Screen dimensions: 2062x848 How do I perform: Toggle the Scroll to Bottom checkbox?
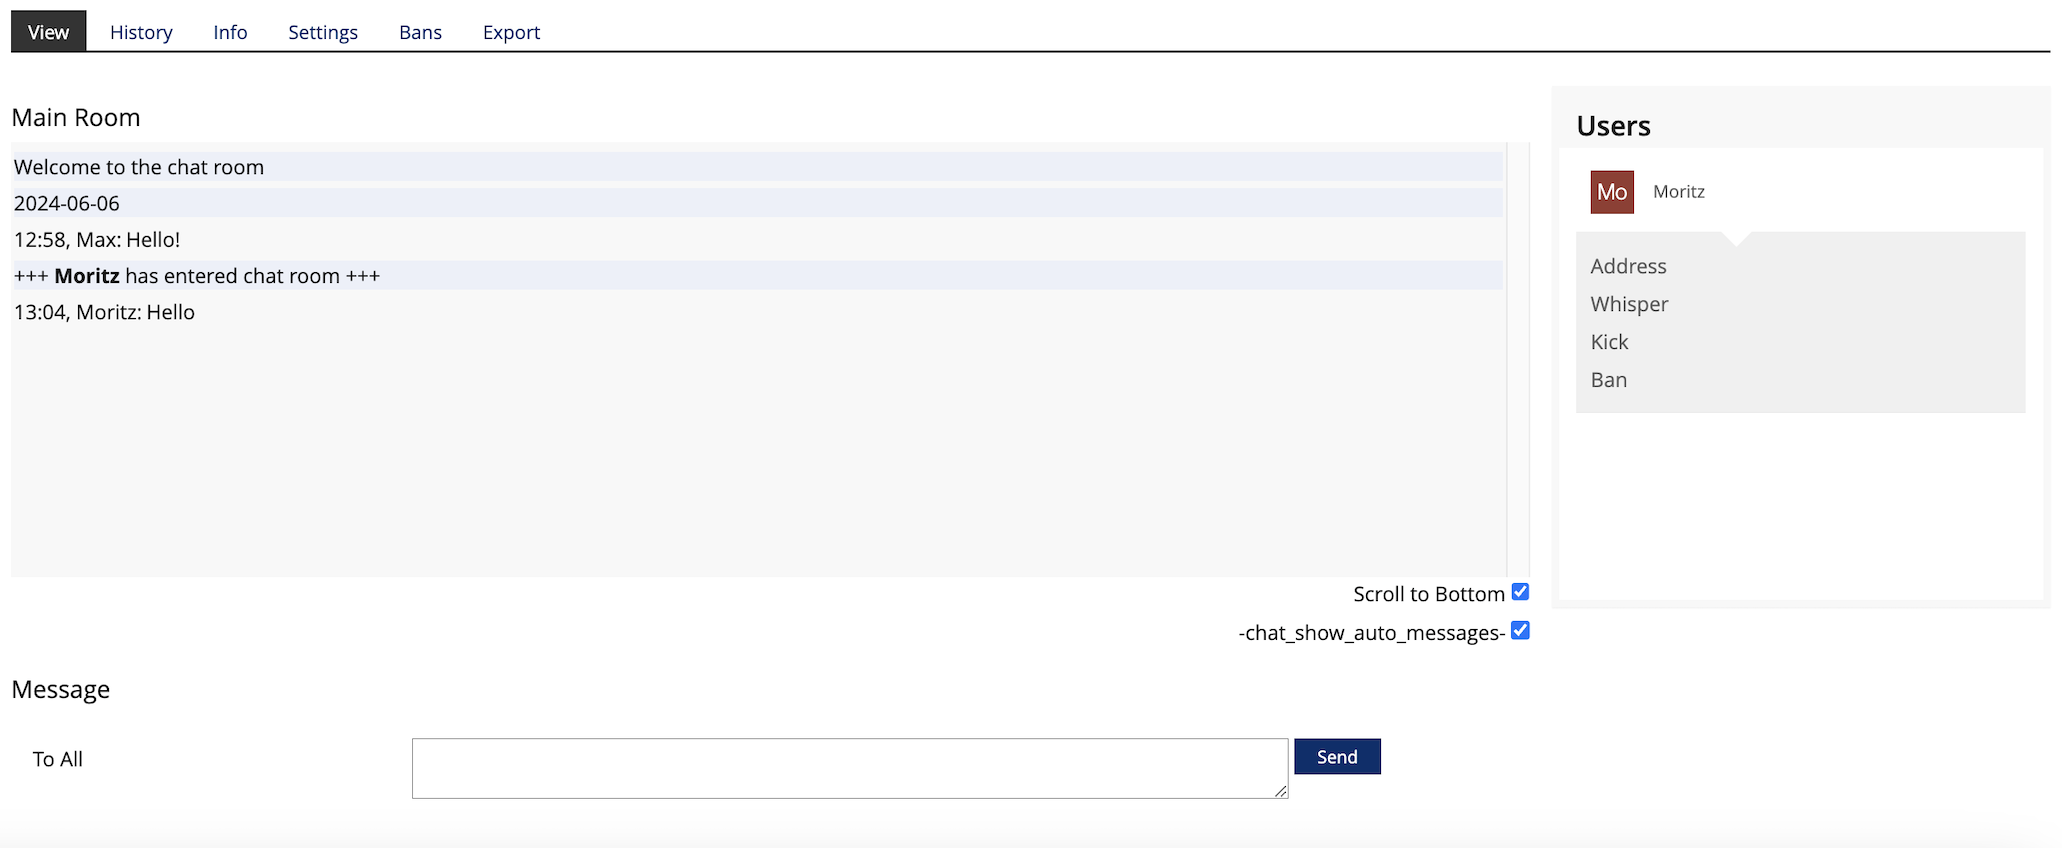tap(1520, 592)
